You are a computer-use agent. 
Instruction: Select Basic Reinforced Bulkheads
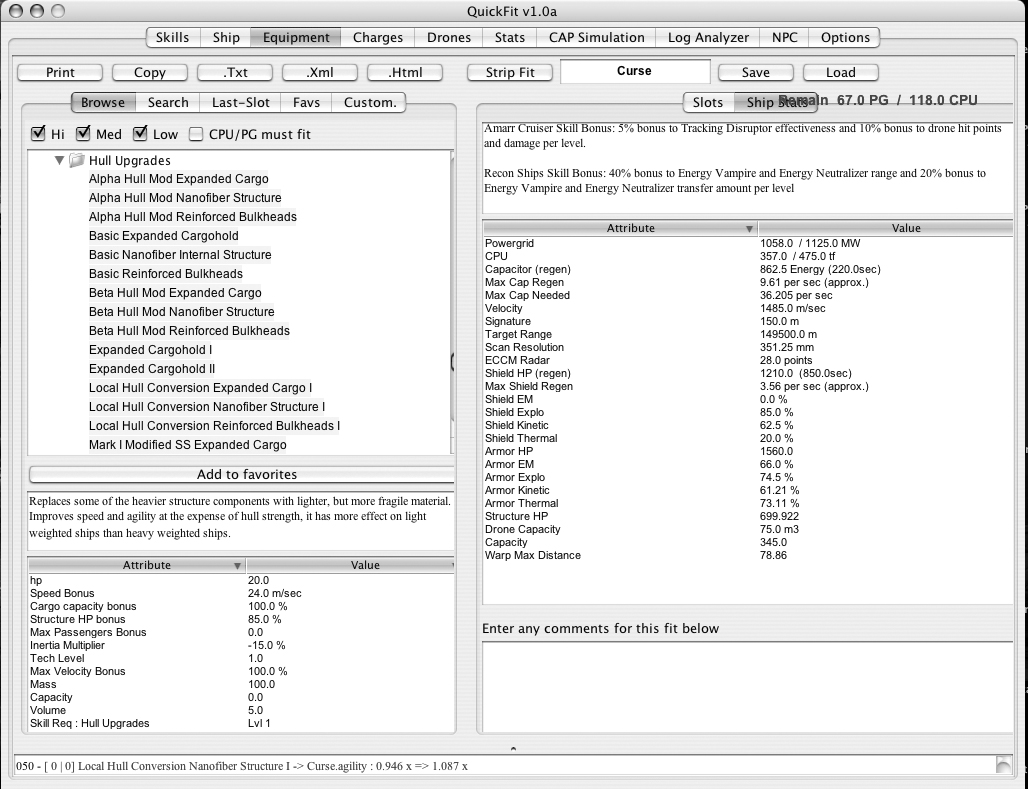point(165,274)
